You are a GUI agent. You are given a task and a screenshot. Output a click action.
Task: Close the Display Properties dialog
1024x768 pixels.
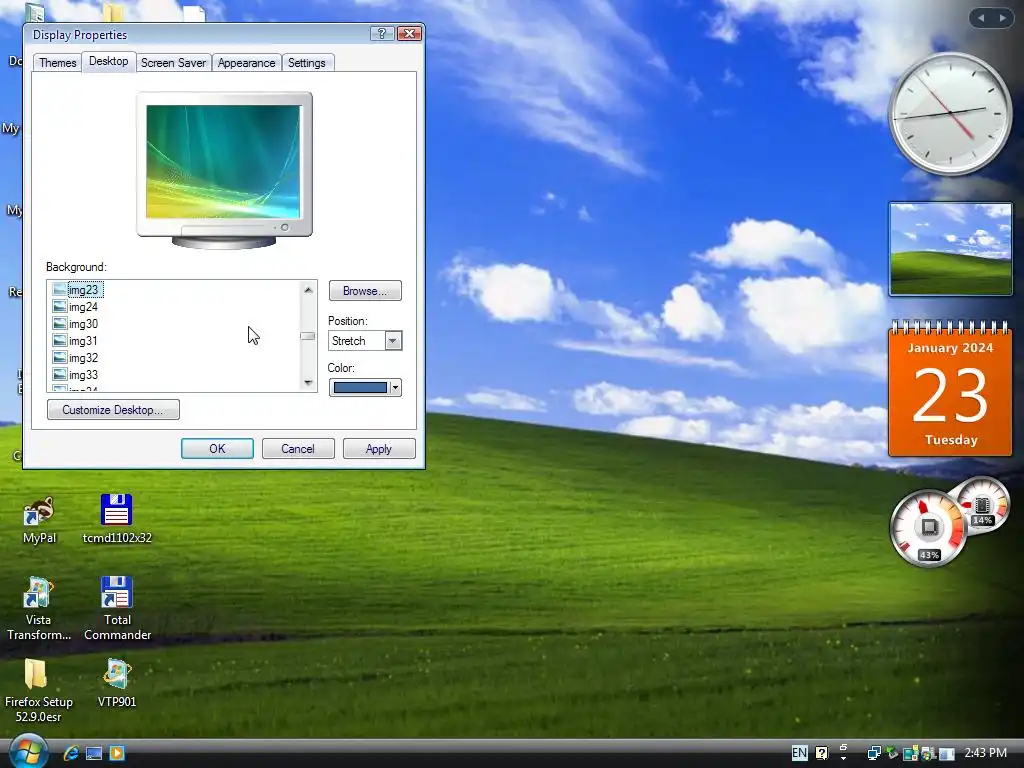[409, 33]
